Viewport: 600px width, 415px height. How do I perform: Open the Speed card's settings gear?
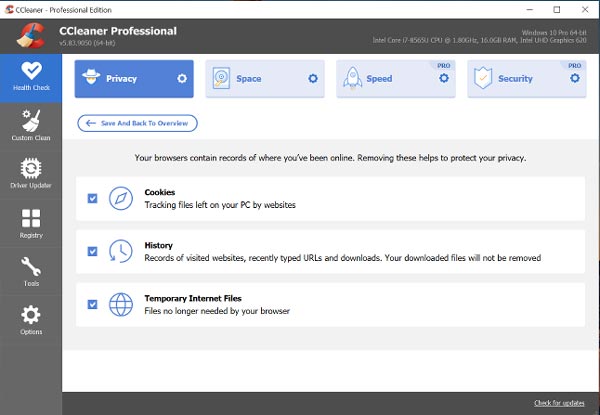(444, 78)
